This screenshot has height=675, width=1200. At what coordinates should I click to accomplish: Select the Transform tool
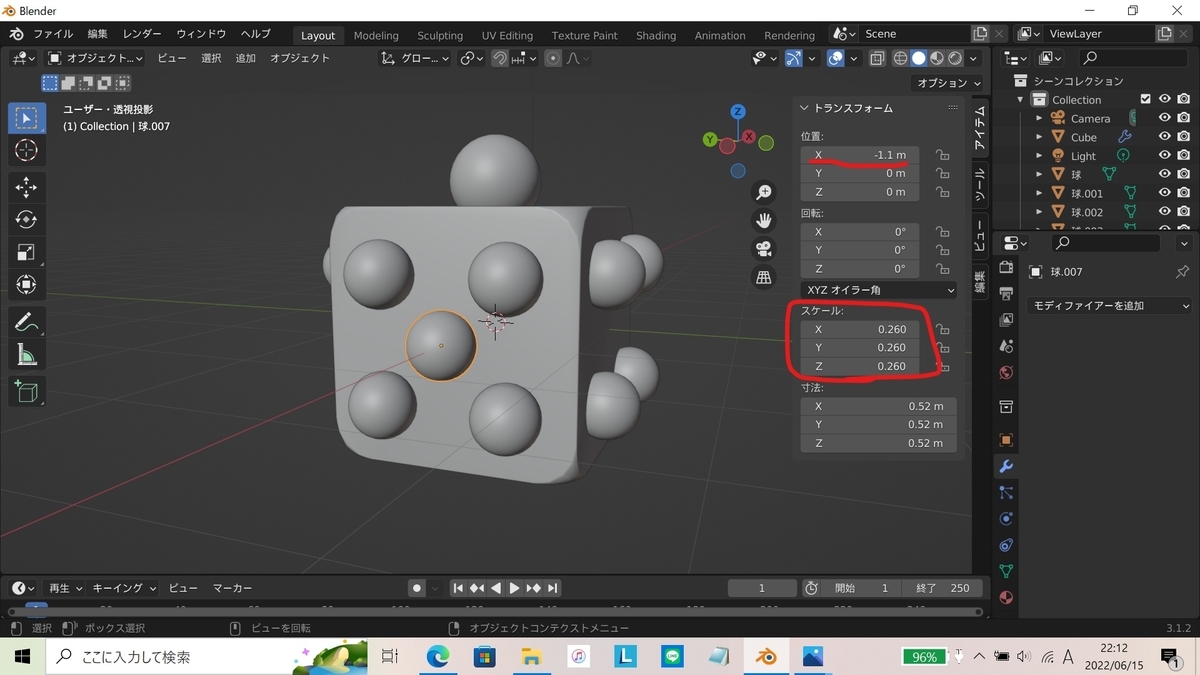tap(27, 286)
